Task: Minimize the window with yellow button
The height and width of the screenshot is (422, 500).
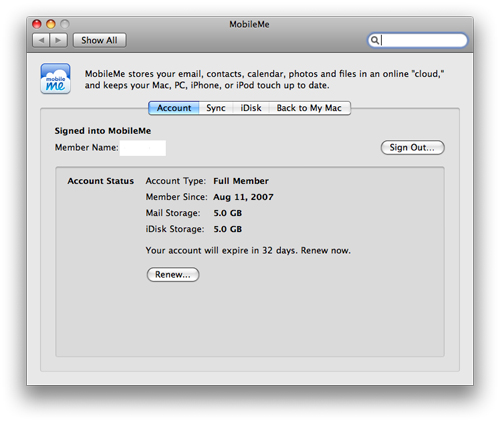Action: (x=51, y=24)
